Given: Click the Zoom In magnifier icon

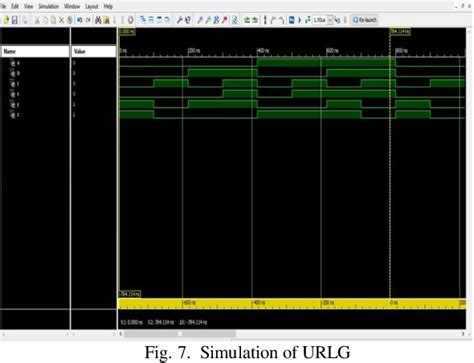Looking at the screenshot, I should 200,20.
